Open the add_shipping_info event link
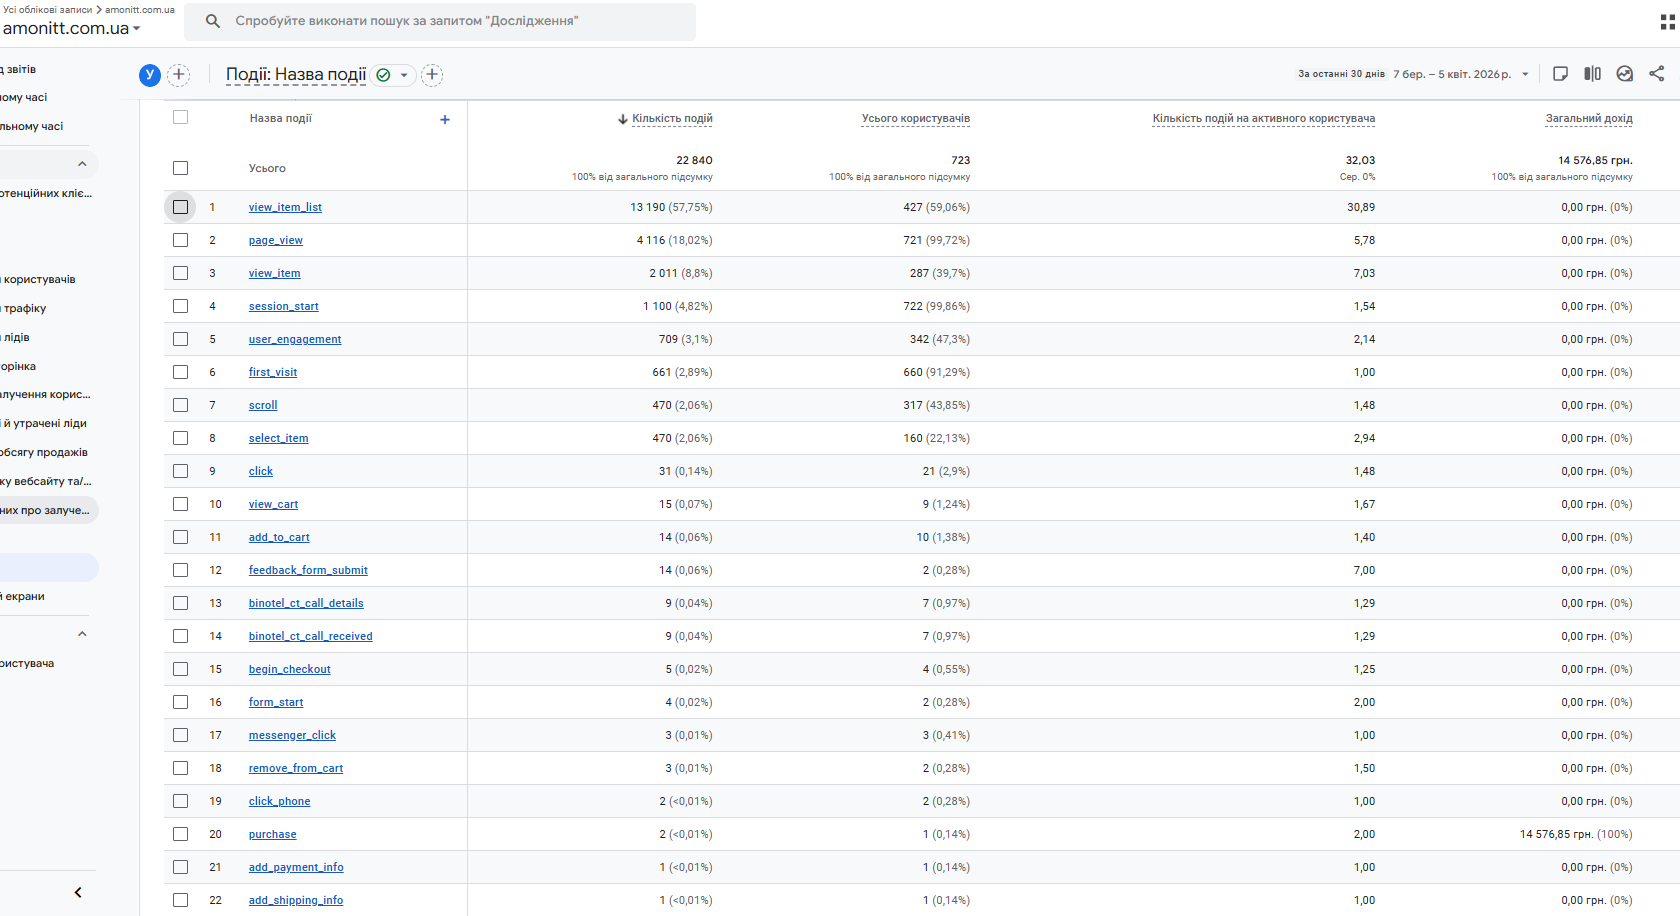This screenshot has width=1680, height=916. tap(296, 900)
